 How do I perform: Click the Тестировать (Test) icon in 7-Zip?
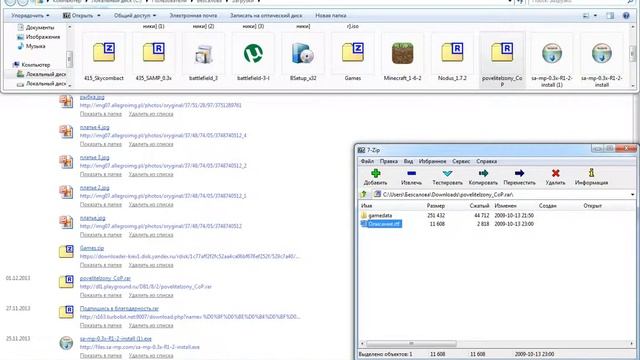(x=447, y=173)
